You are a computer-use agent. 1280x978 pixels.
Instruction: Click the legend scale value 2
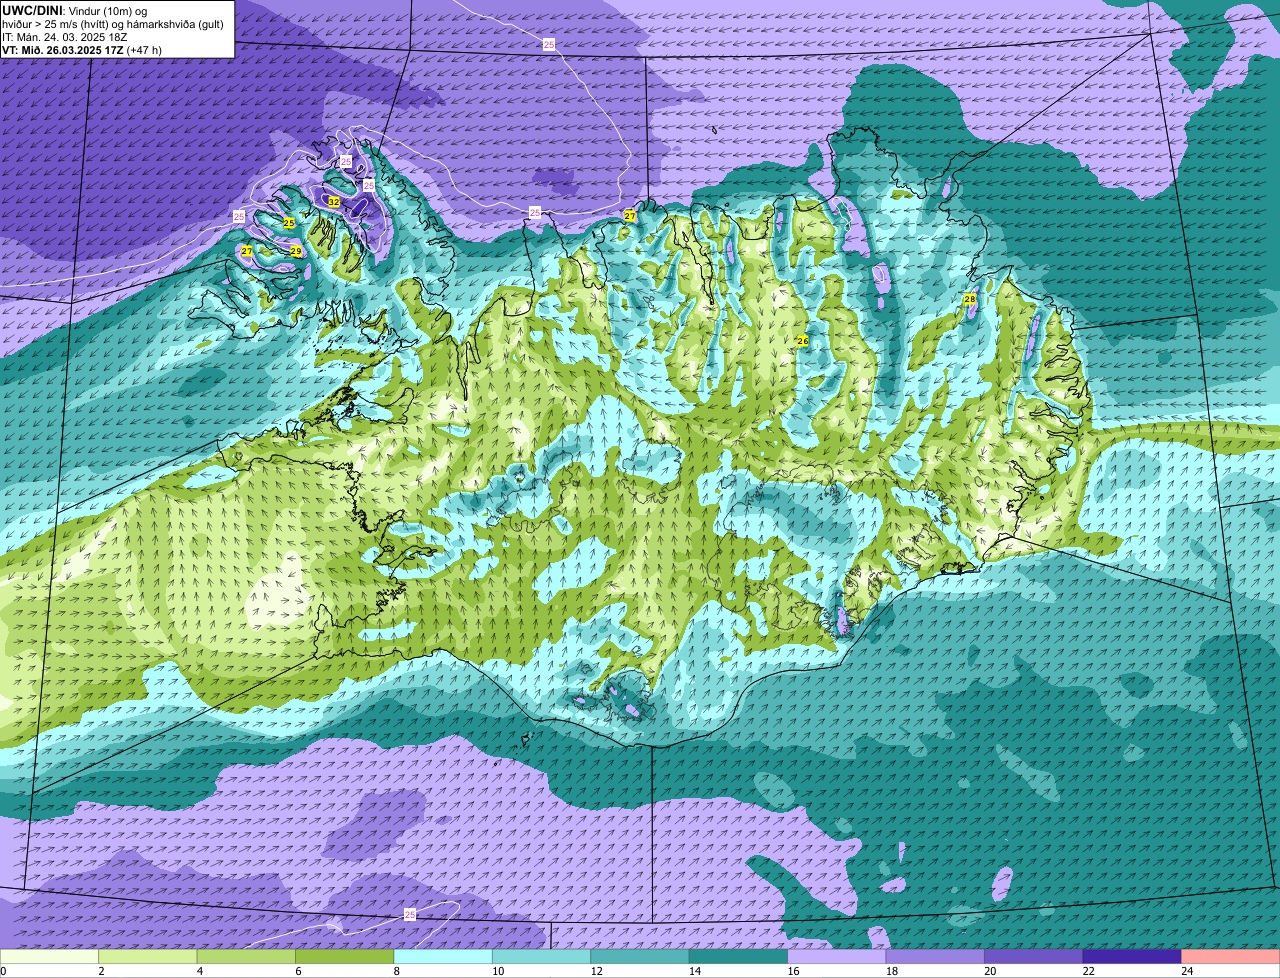tap(101, 971)
